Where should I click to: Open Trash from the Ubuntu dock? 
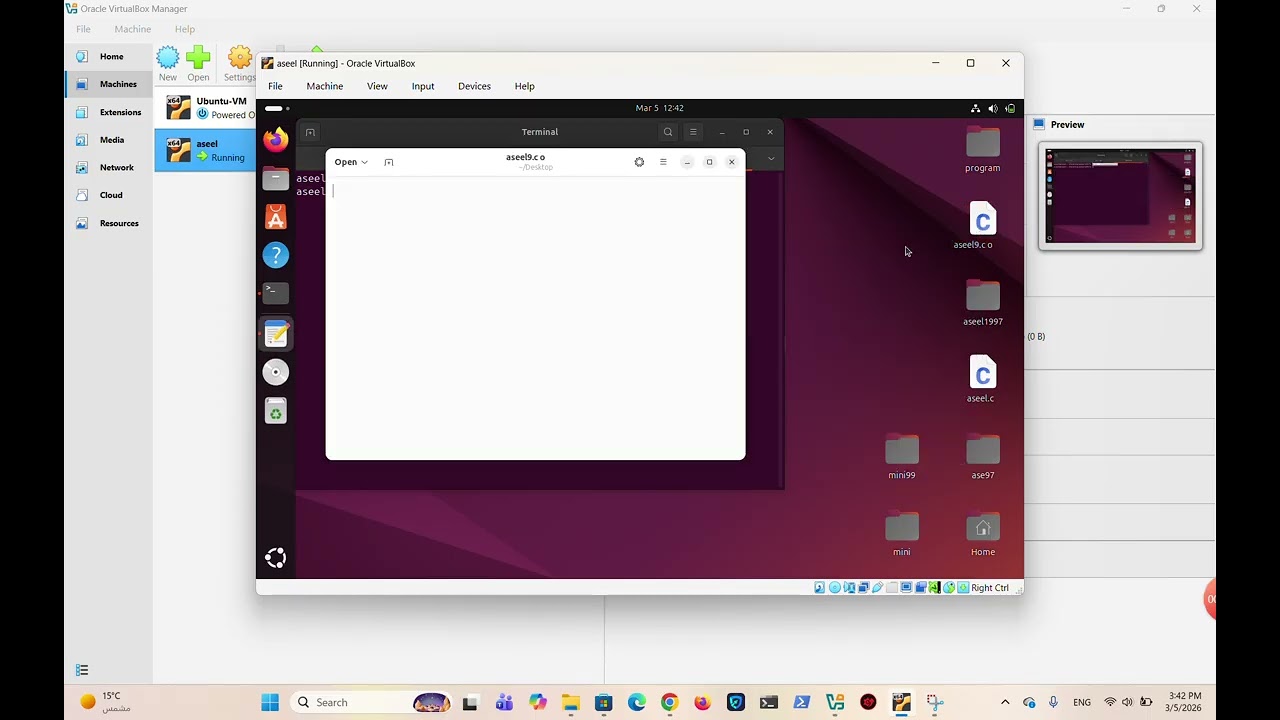pos(276,411)
